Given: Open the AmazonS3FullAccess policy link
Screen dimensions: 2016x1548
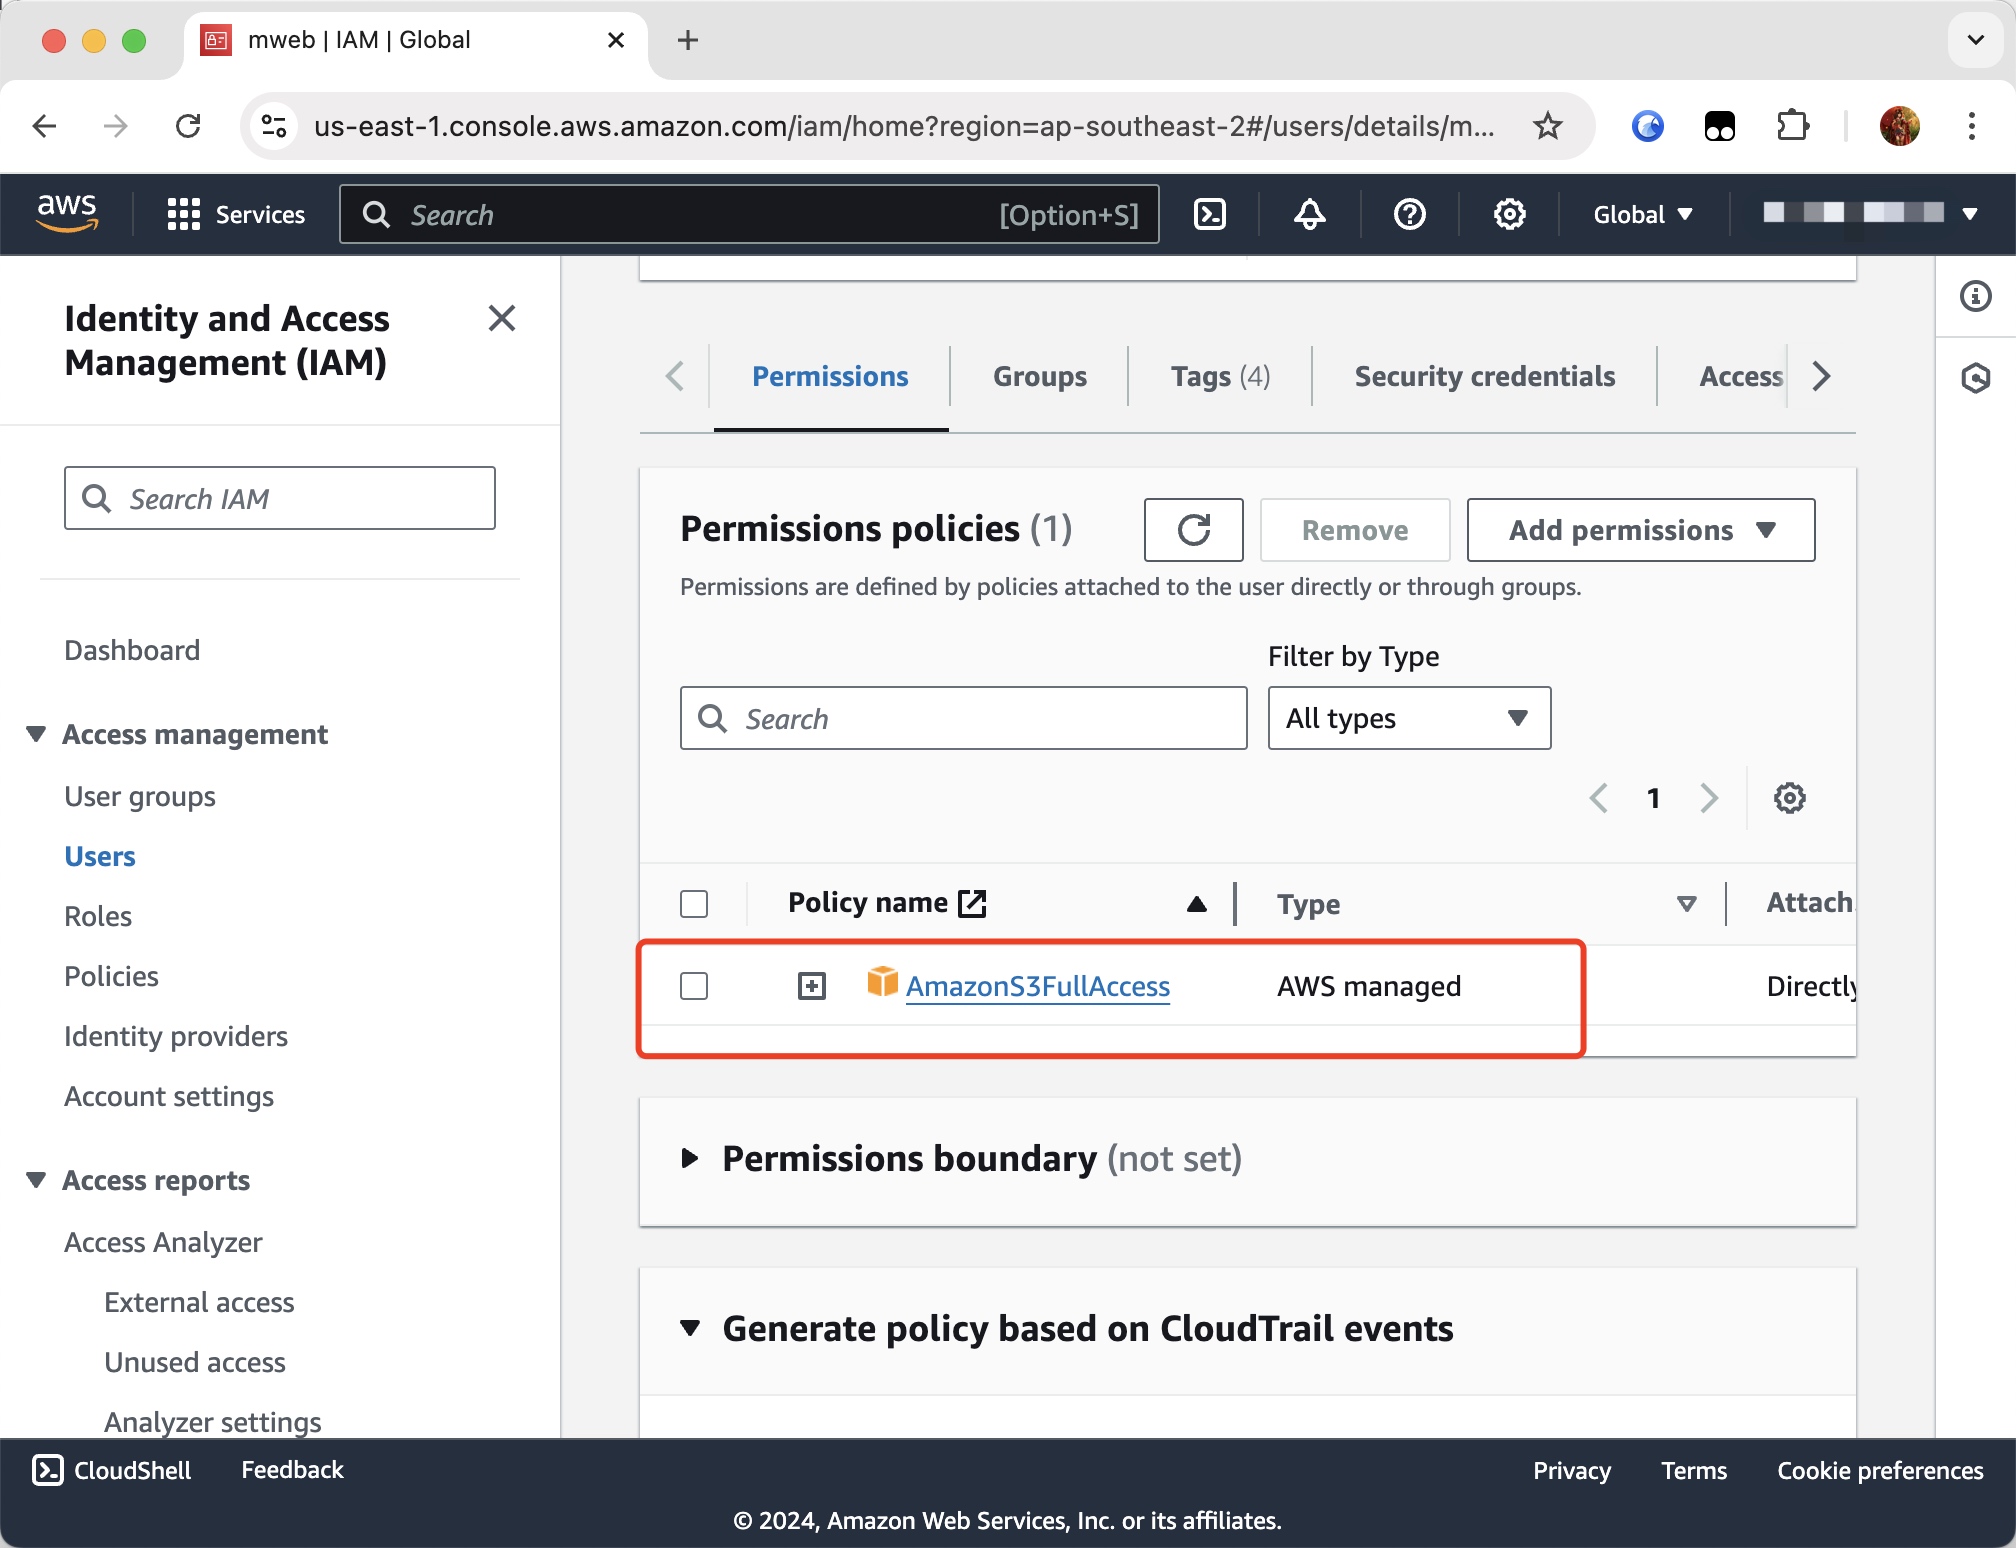Looking at the screenshot, I should [1037, 986].
